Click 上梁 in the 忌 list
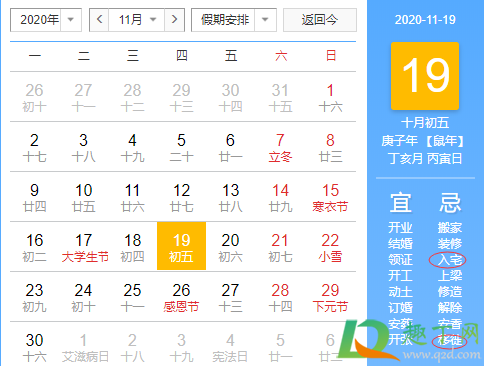 click(450, 276)
